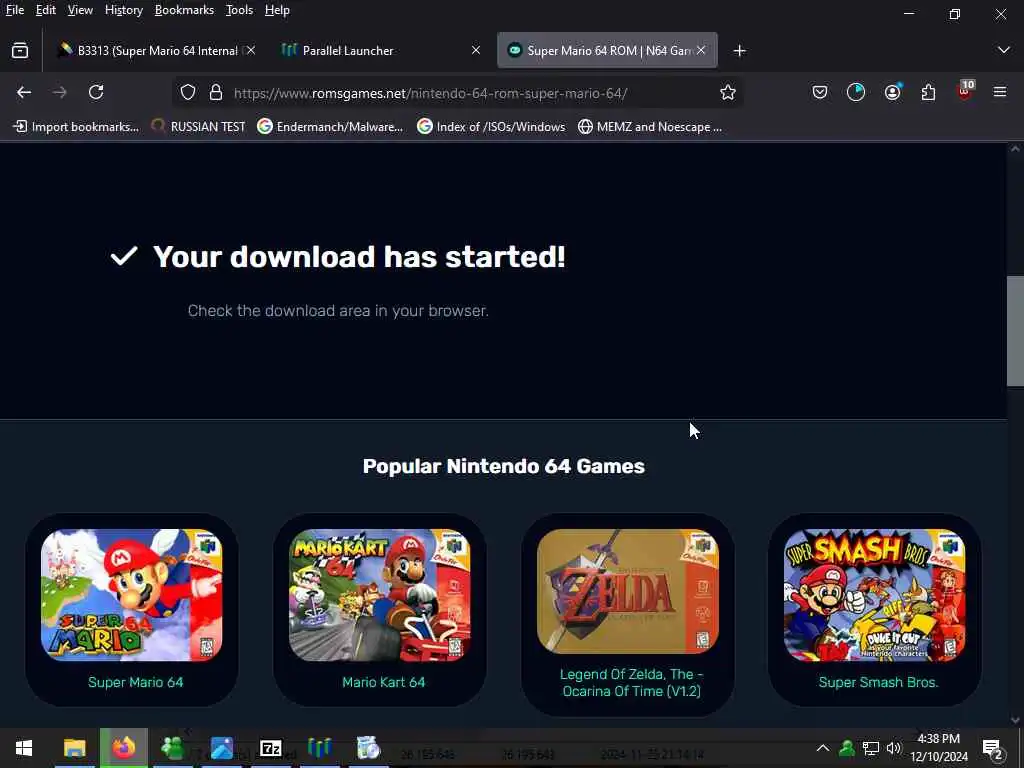Open the Super Smash Bros. cover image
Viewport: 1024px width, 768px height.
click(x=875, y=595)
